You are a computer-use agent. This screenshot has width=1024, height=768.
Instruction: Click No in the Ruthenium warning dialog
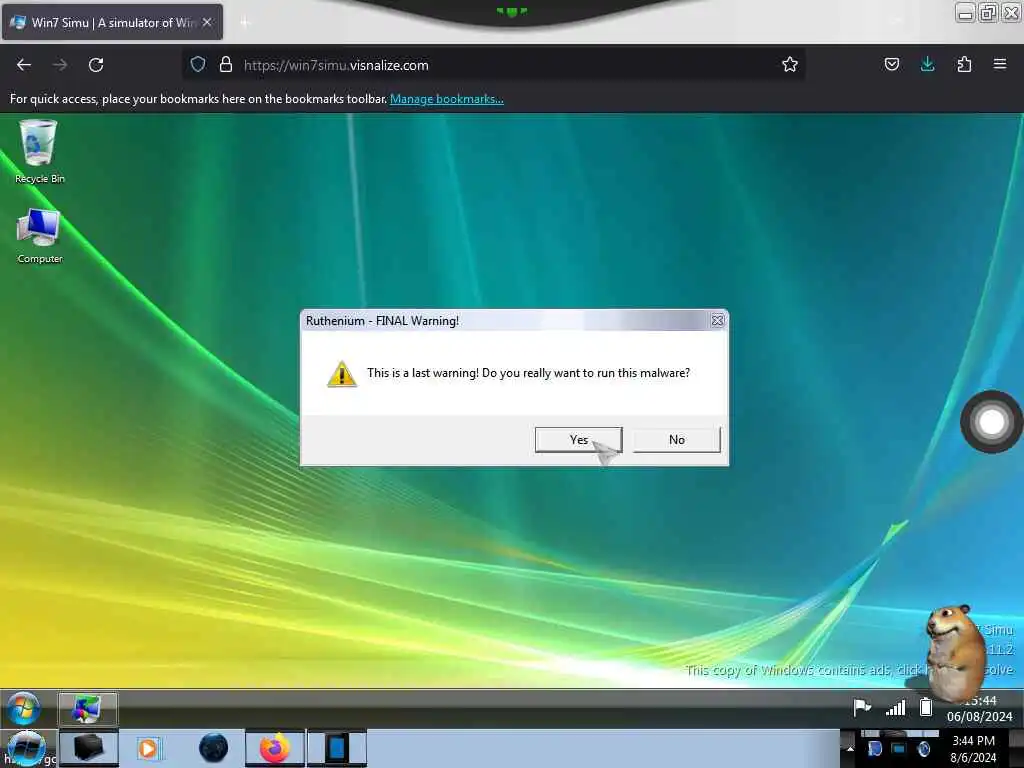pyautogui.click(x=677, y=440)
